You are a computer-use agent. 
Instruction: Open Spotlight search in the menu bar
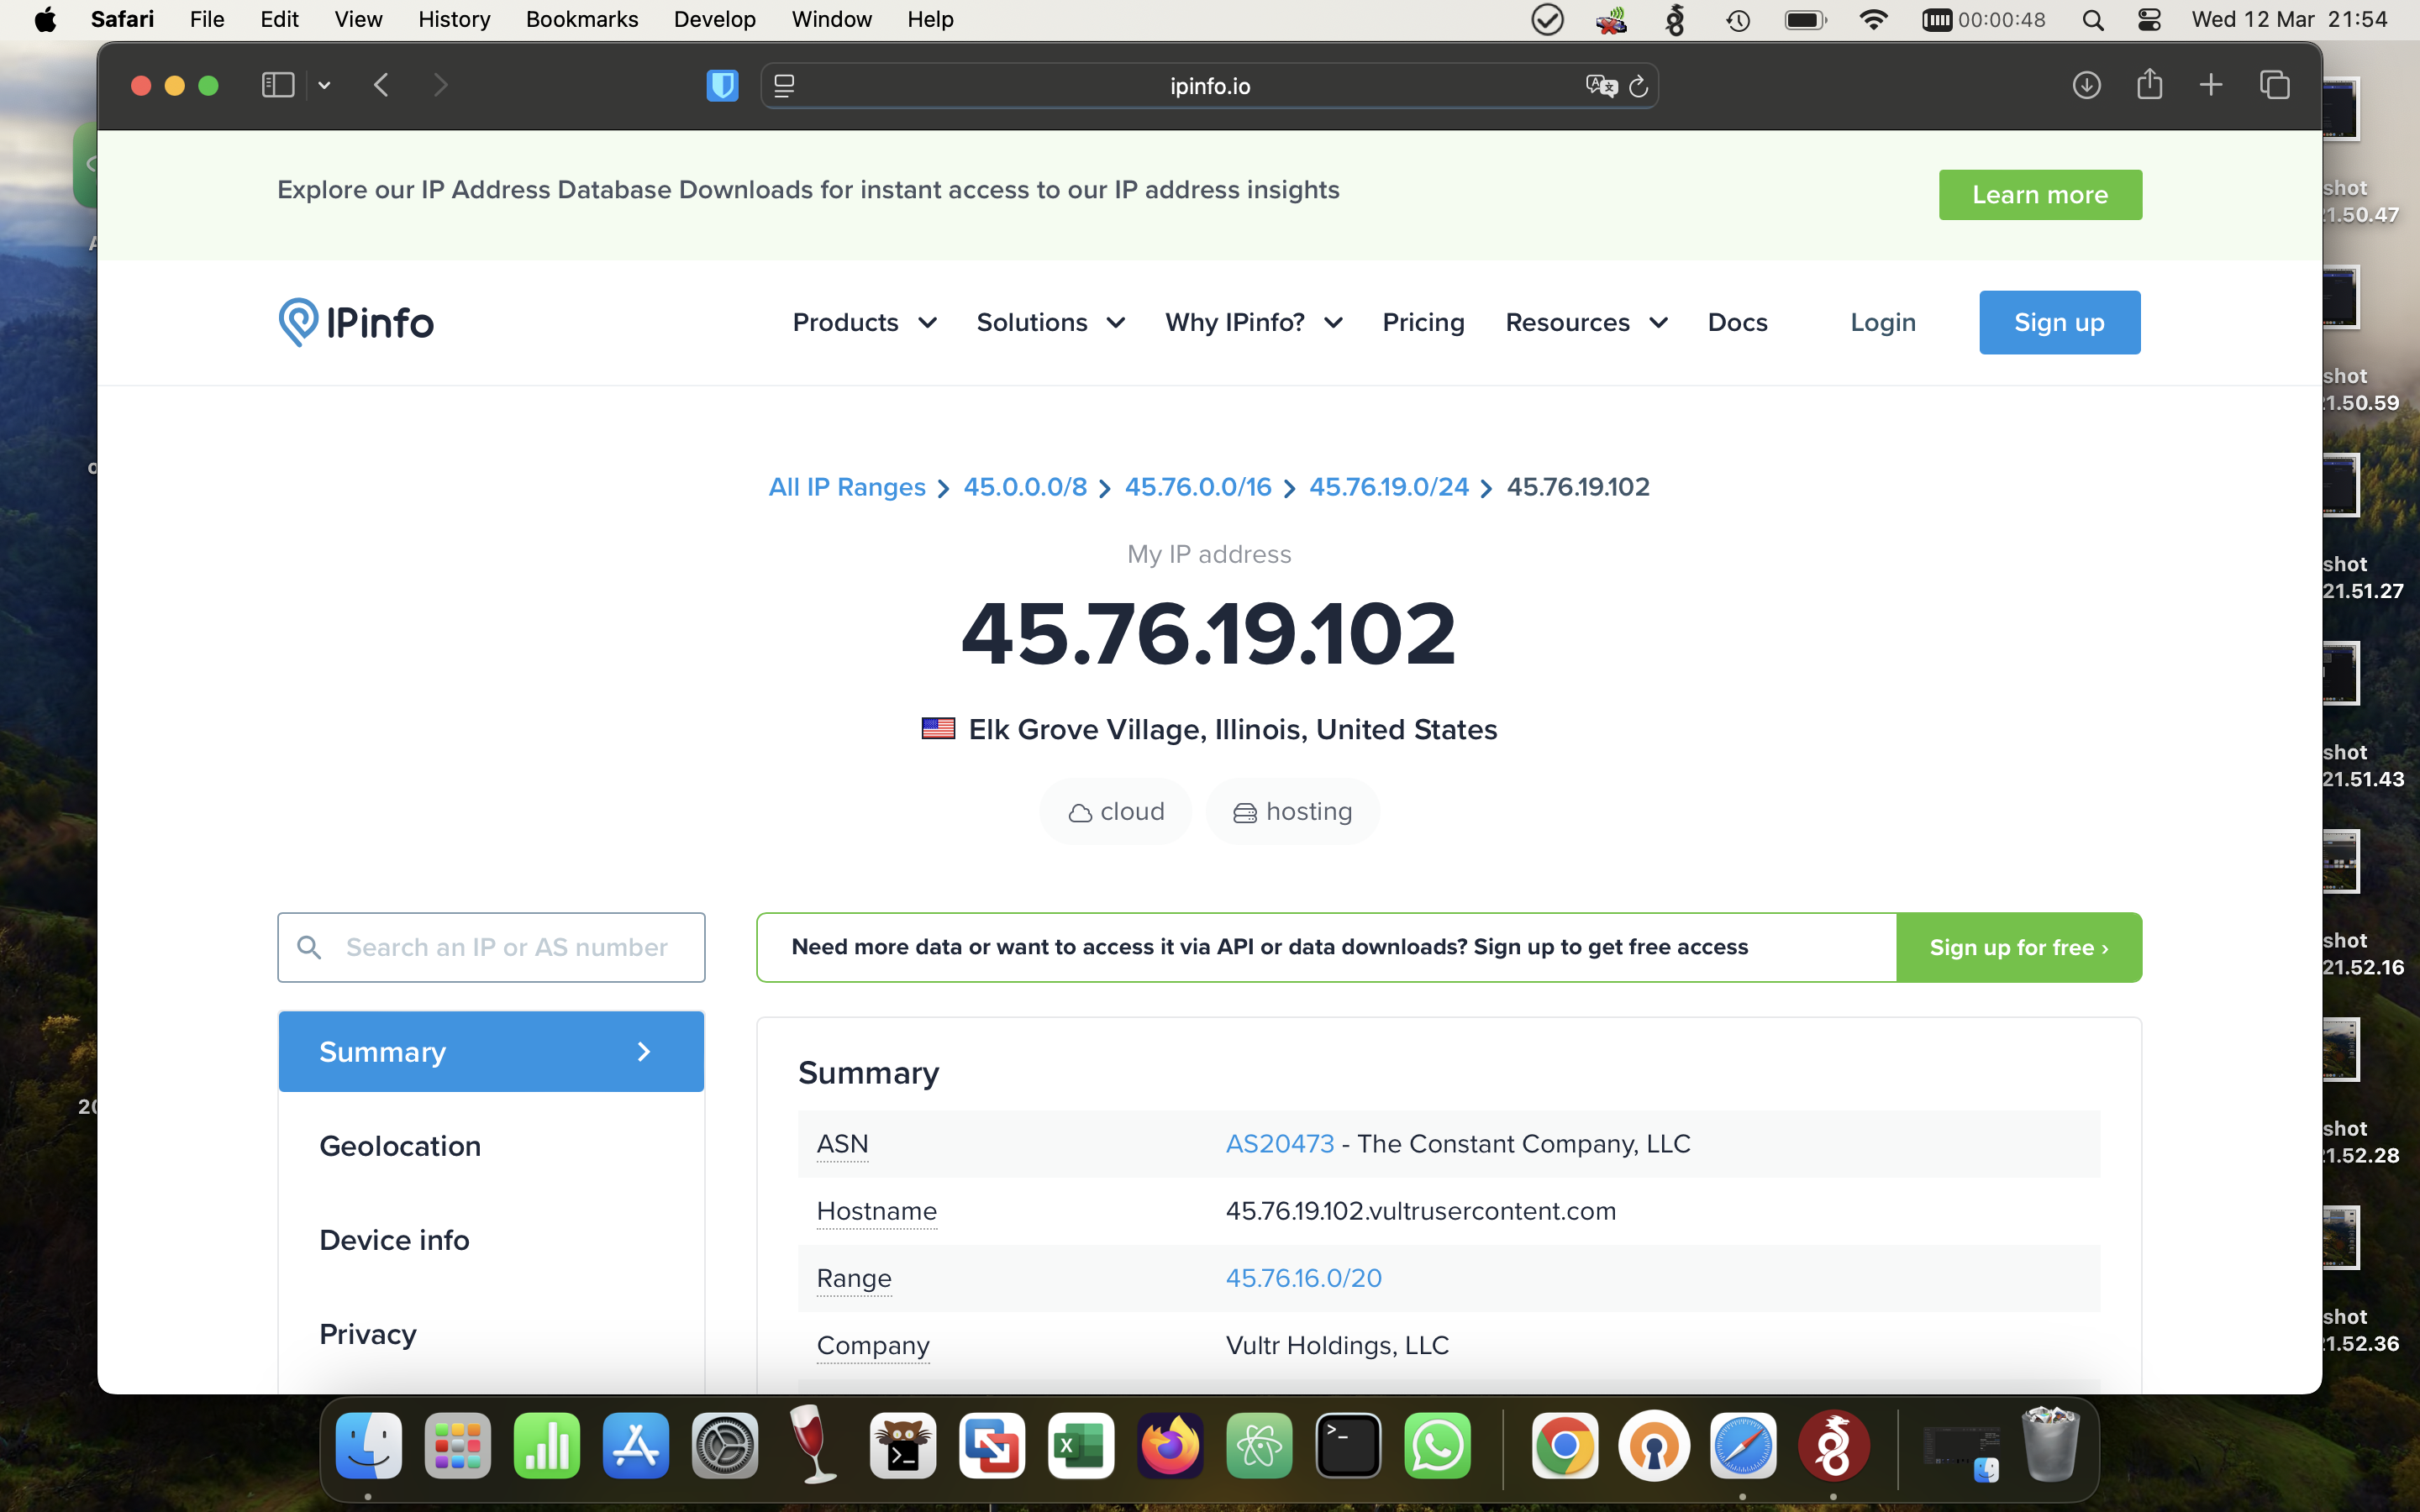(x=2092, y=20)
